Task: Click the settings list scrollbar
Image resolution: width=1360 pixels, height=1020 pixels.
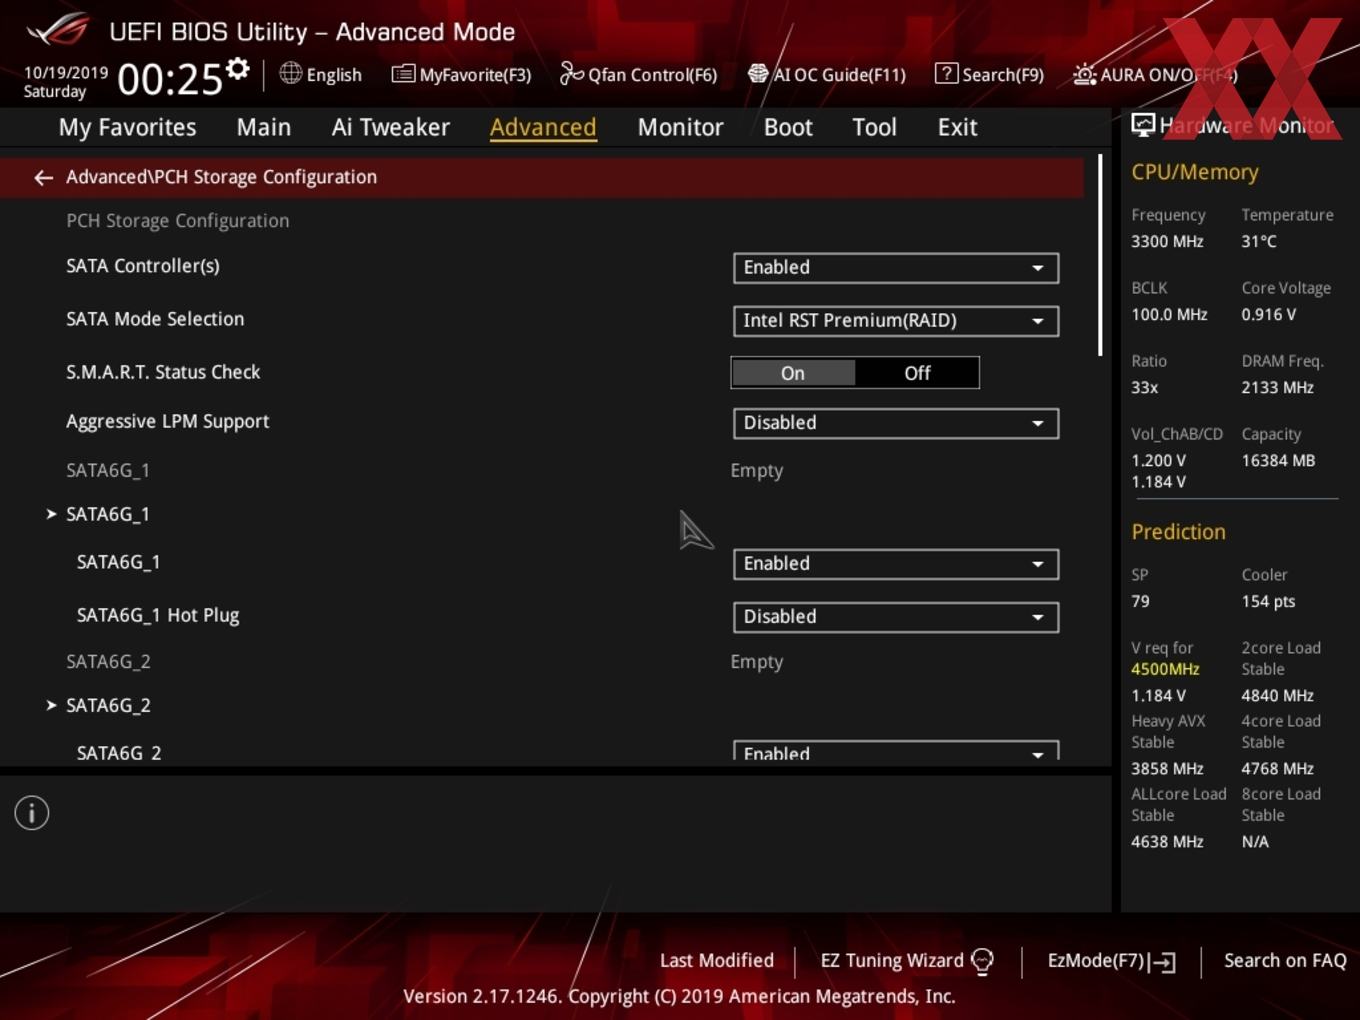Action: point(1100,255)
